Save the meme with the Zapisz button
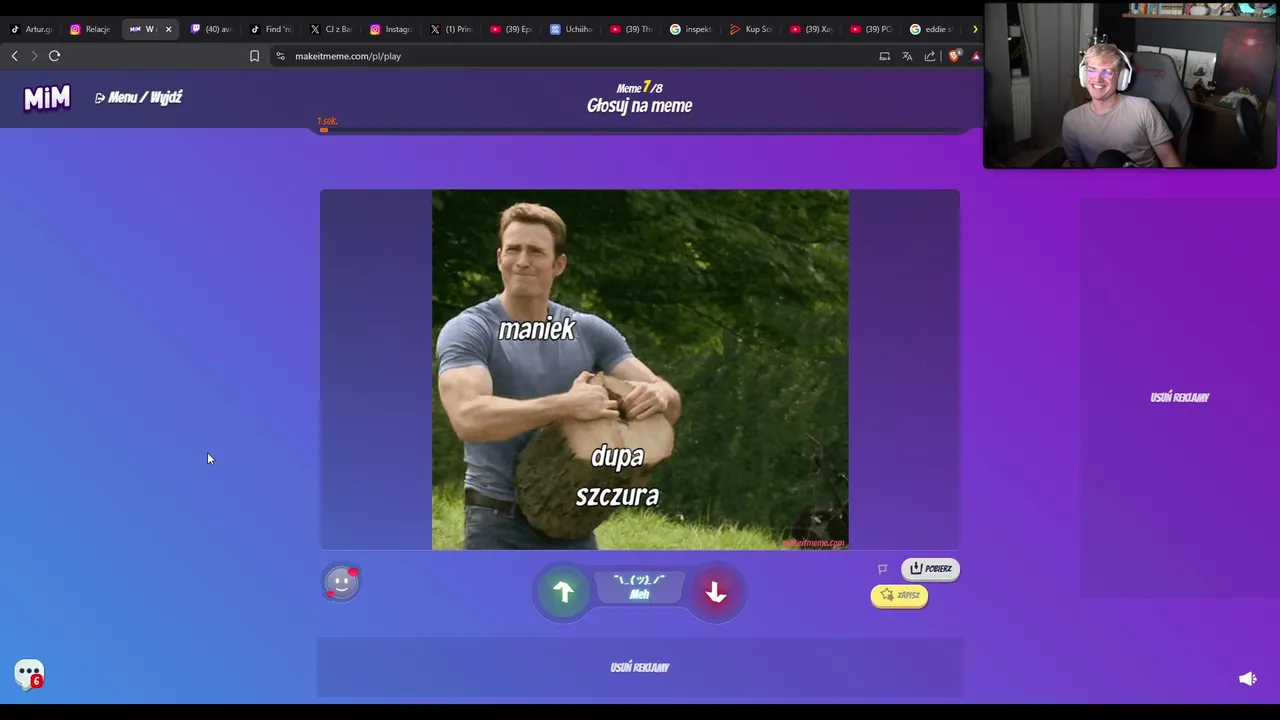1280x720 pixels. pyautogui.click(x=899, y=595)
